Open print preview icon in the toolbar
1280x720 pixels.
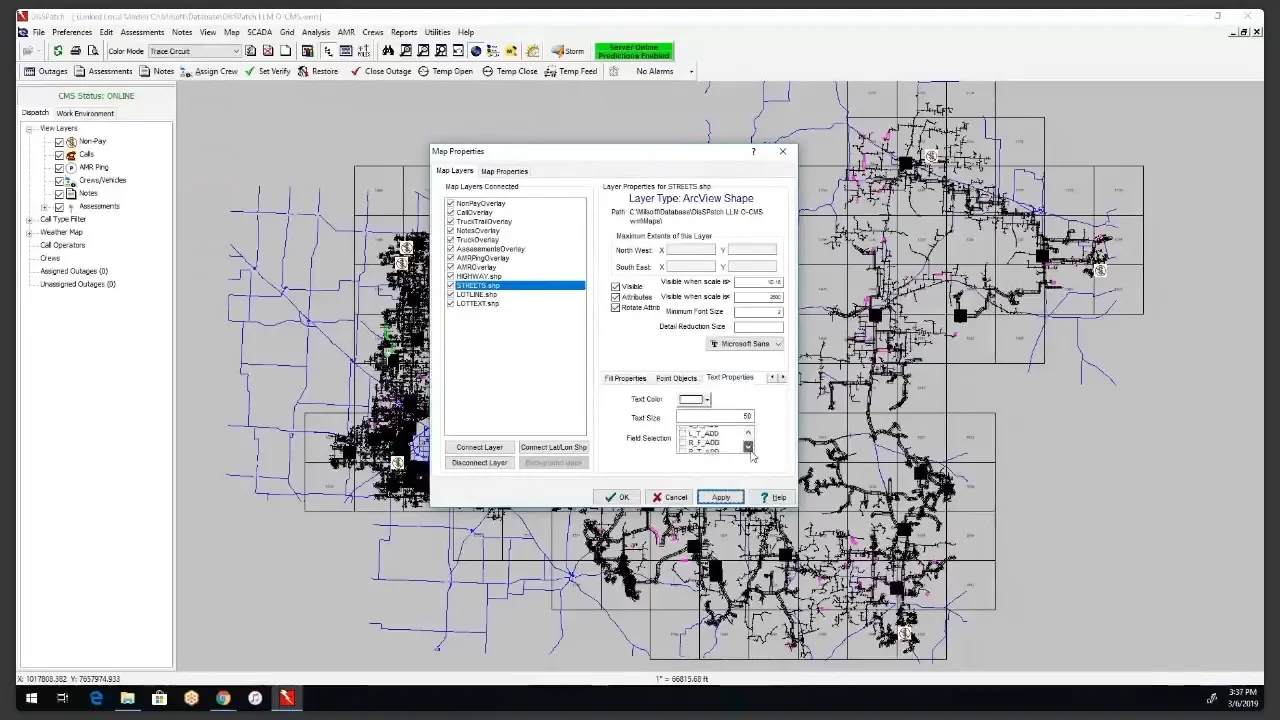click(93, 51)
